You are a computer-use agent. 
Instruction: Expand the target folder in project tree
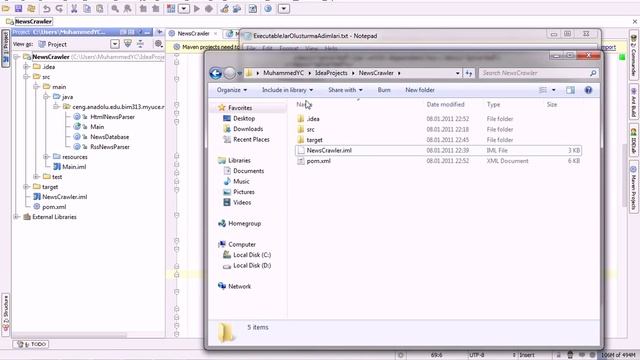[27, 187]
